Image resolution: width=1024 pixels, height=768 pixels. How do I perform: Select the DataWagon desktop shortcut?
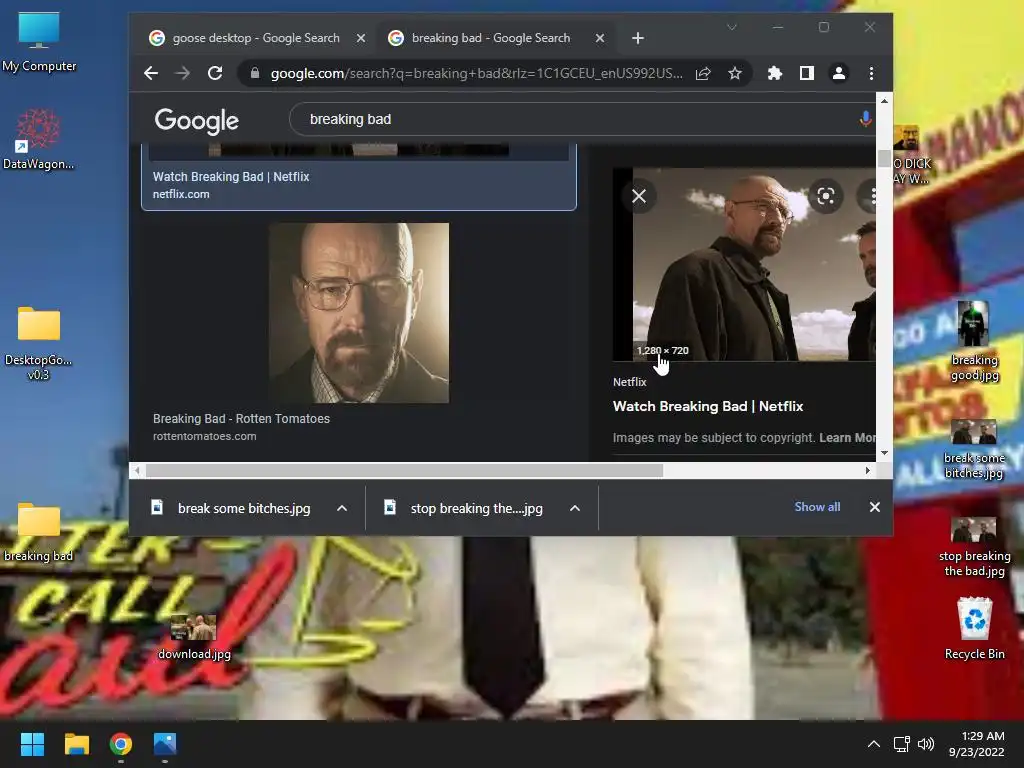(x=39, y=140)
